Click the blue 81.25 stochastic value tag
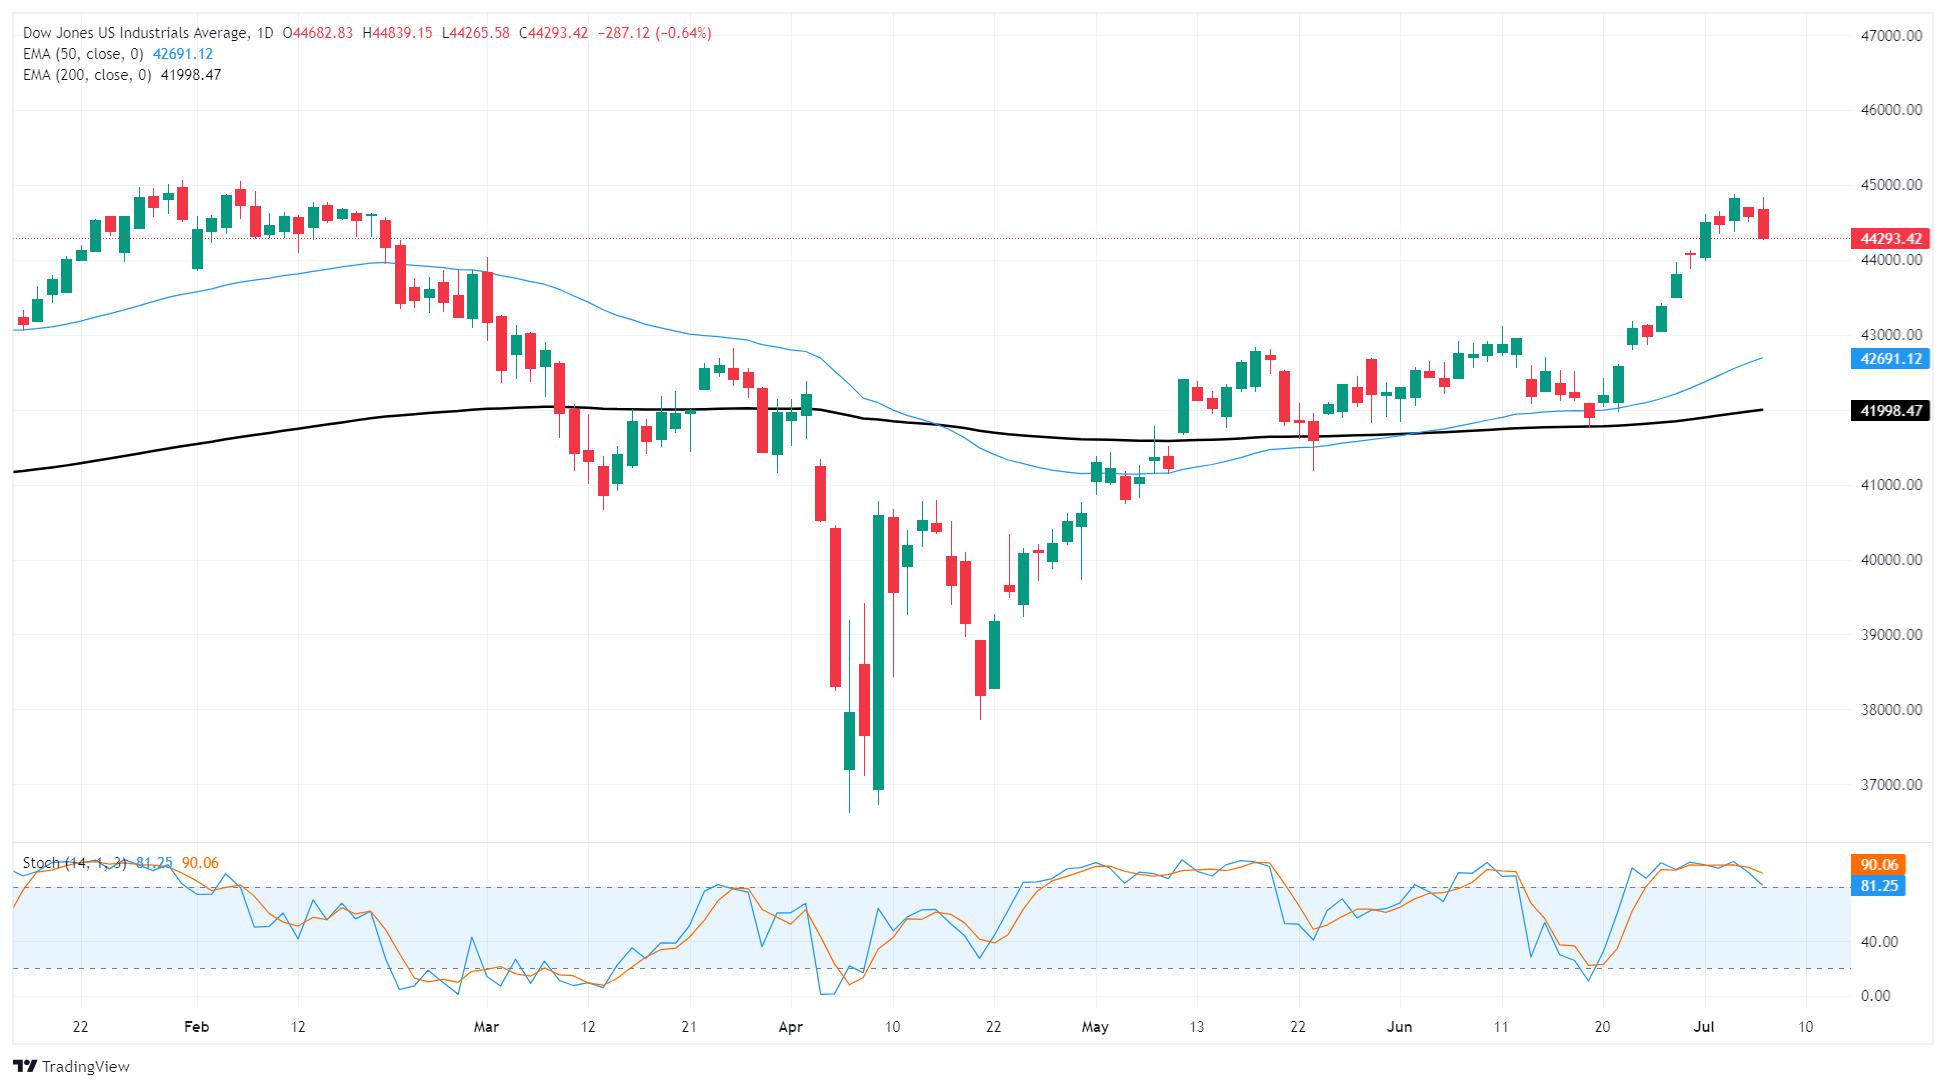 tap(1878, 885)
